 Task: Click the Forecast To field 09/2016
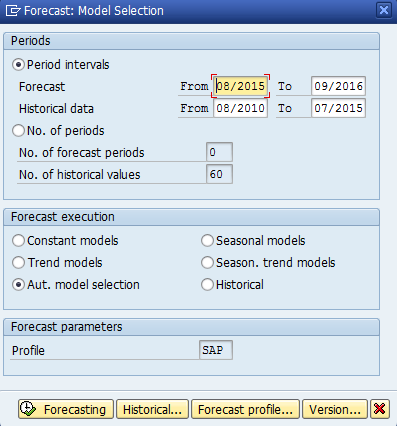coord(338,86)
